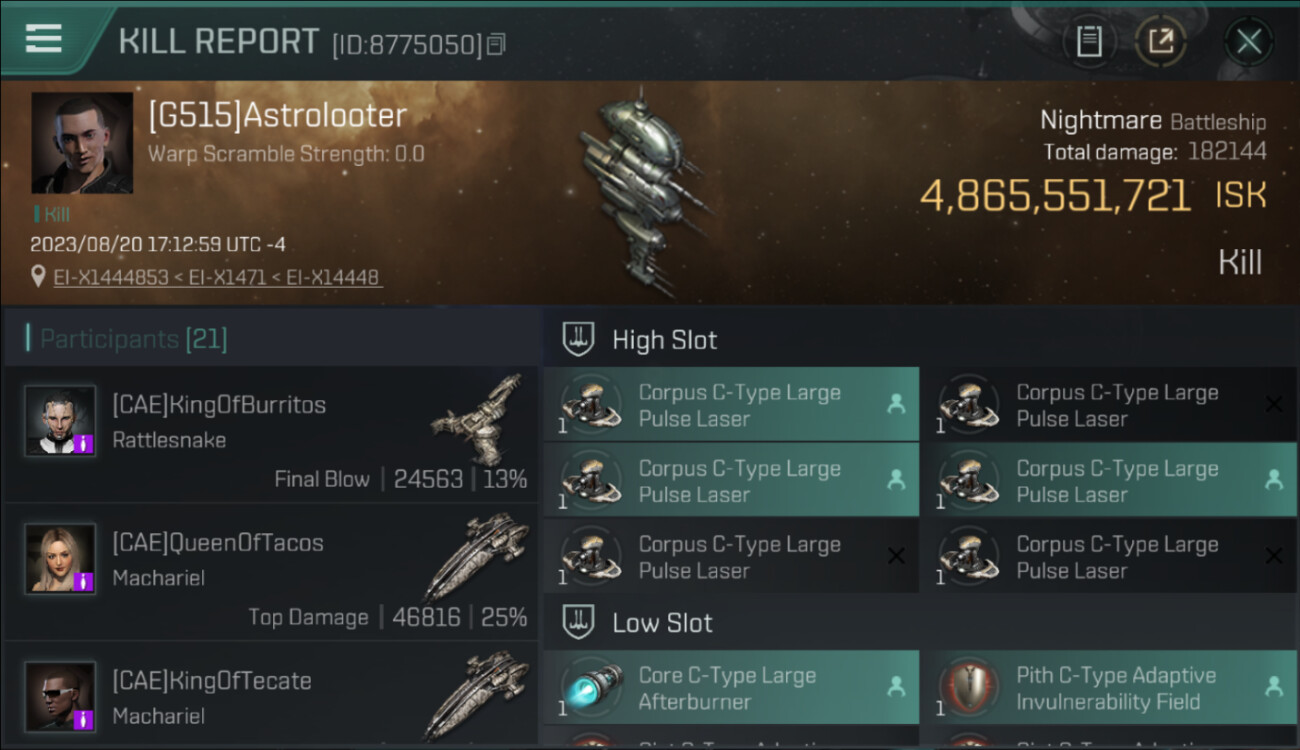Tap QueenOfTacos info badge on portrait
Screen dimensions: 1300x750
coord(85,581)
